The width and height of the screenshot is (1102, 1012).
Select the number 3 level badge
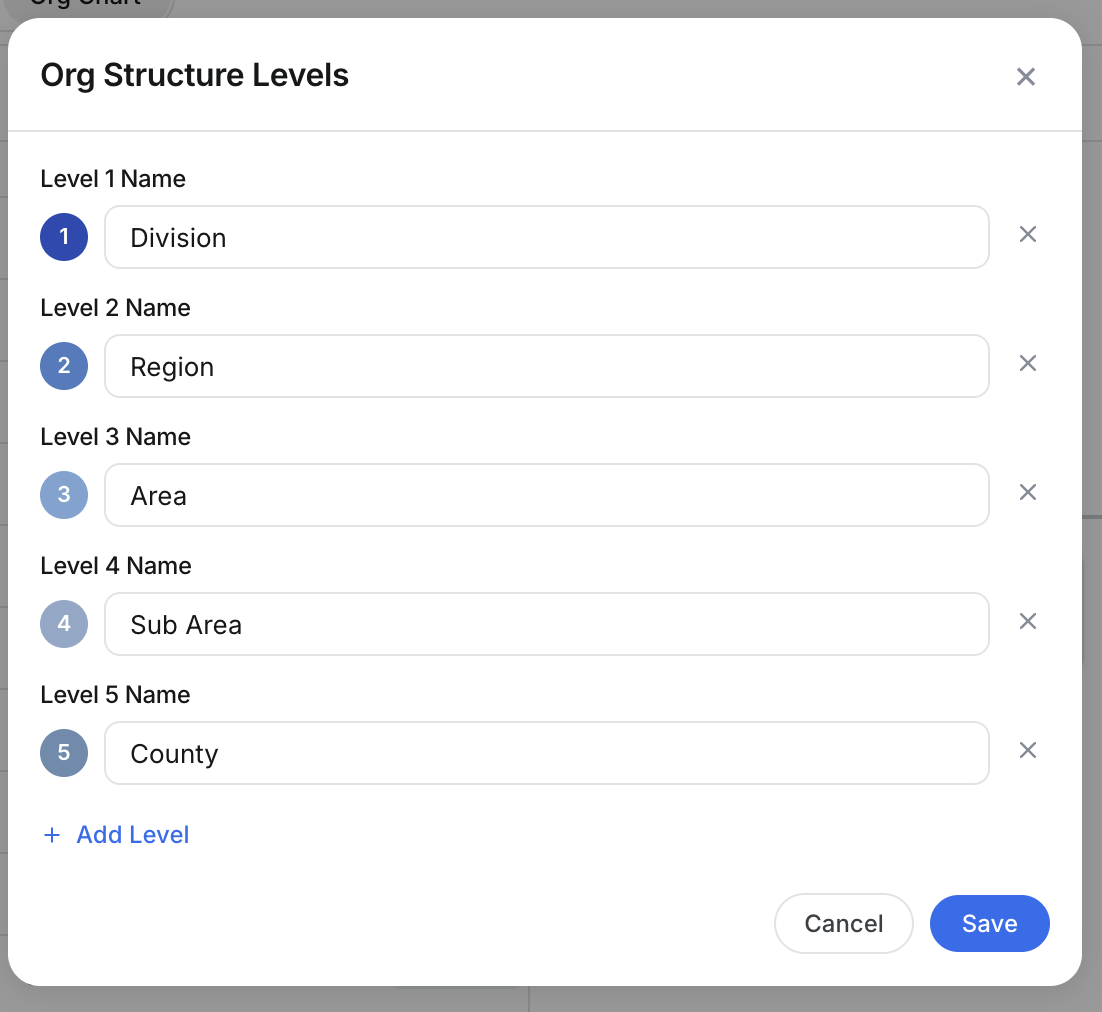[x=64, y=495]
